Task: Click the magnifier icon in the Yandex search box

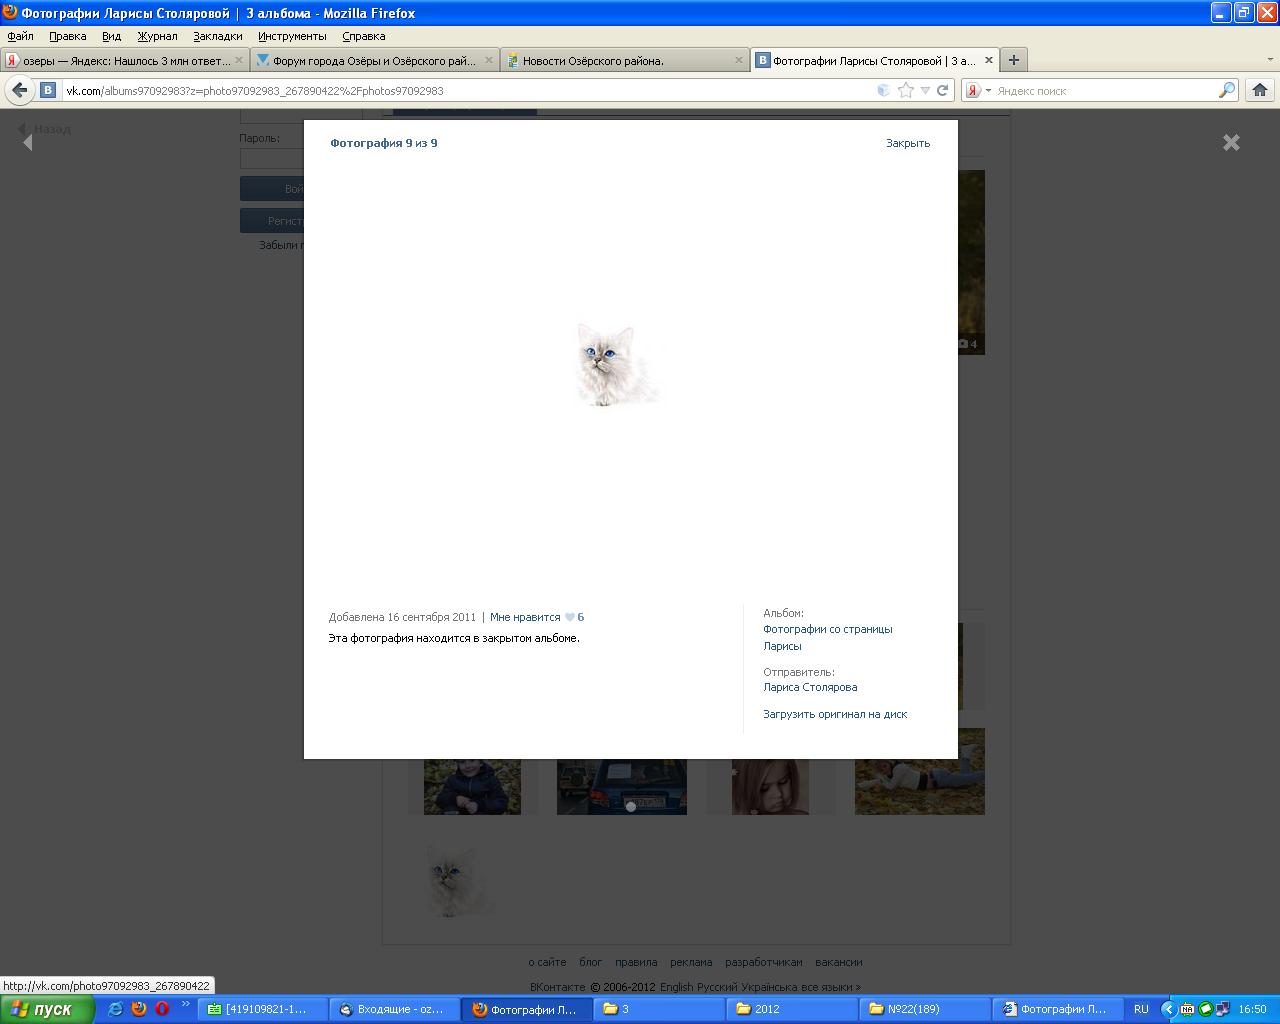Action: 1226,90
